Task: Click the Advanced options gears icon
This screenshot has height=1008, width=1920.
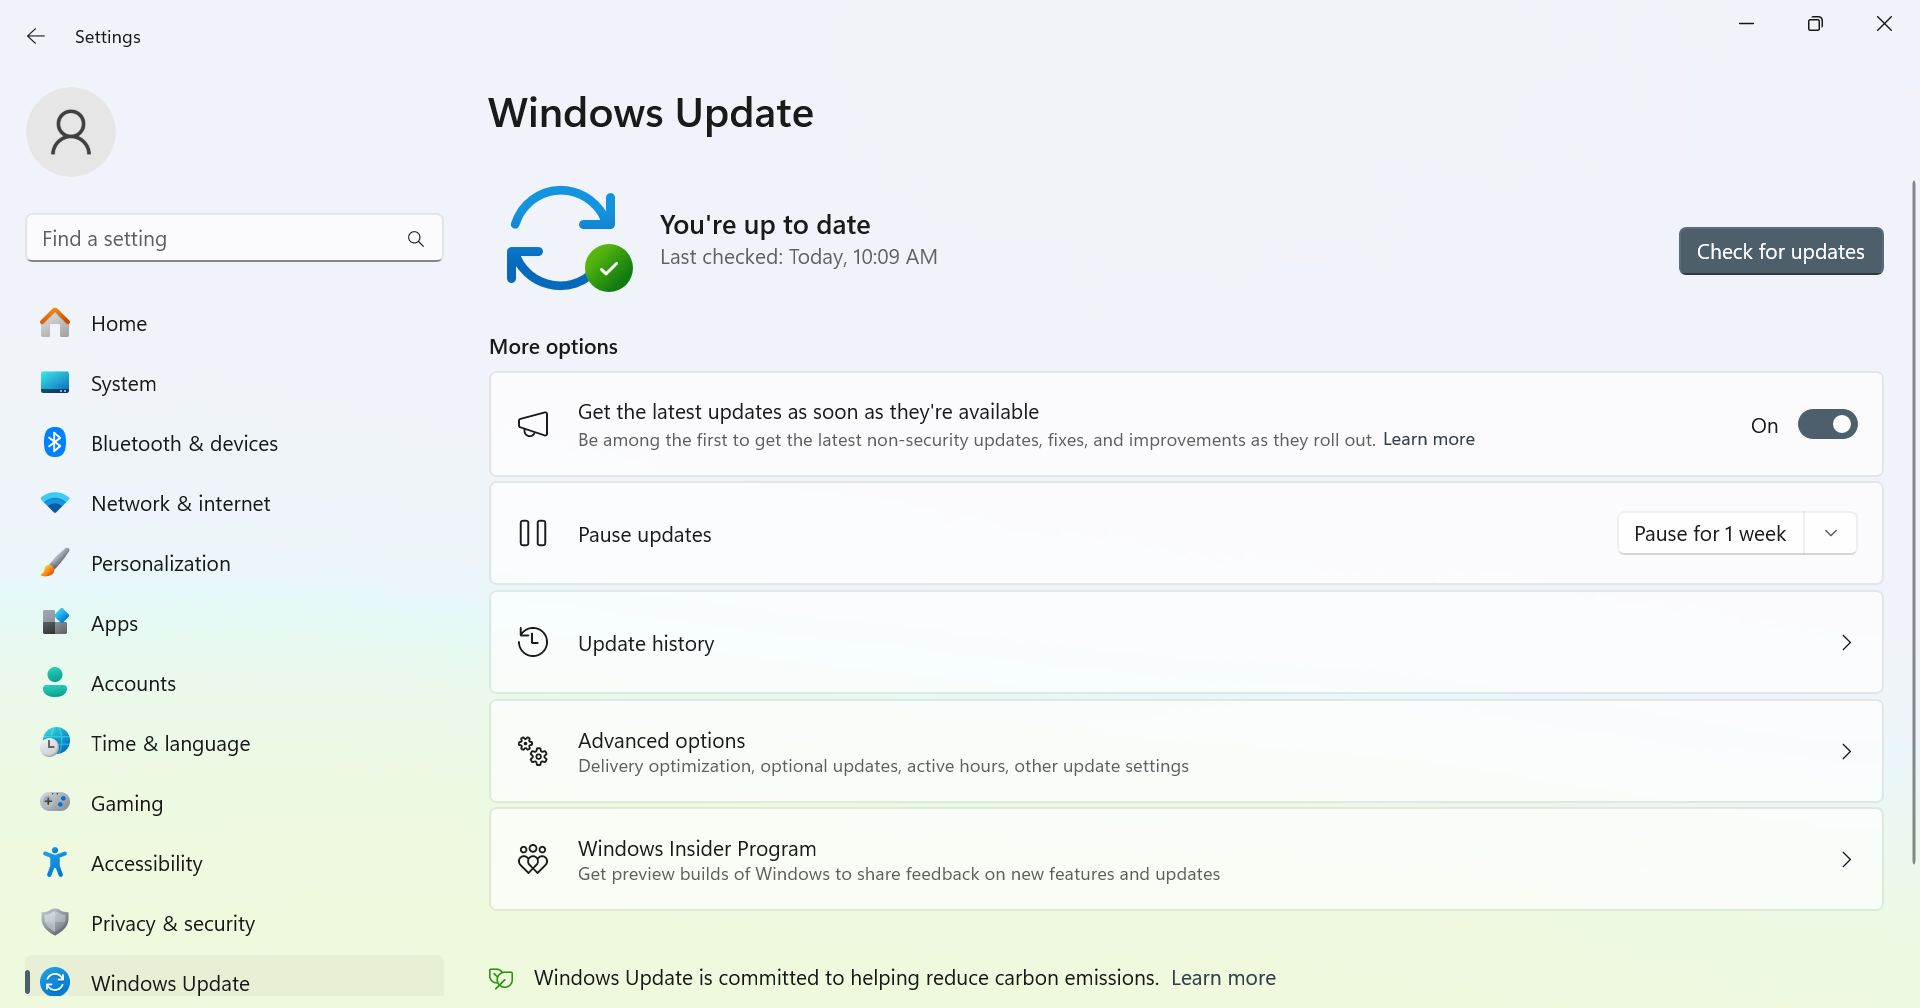Action: 533,751
